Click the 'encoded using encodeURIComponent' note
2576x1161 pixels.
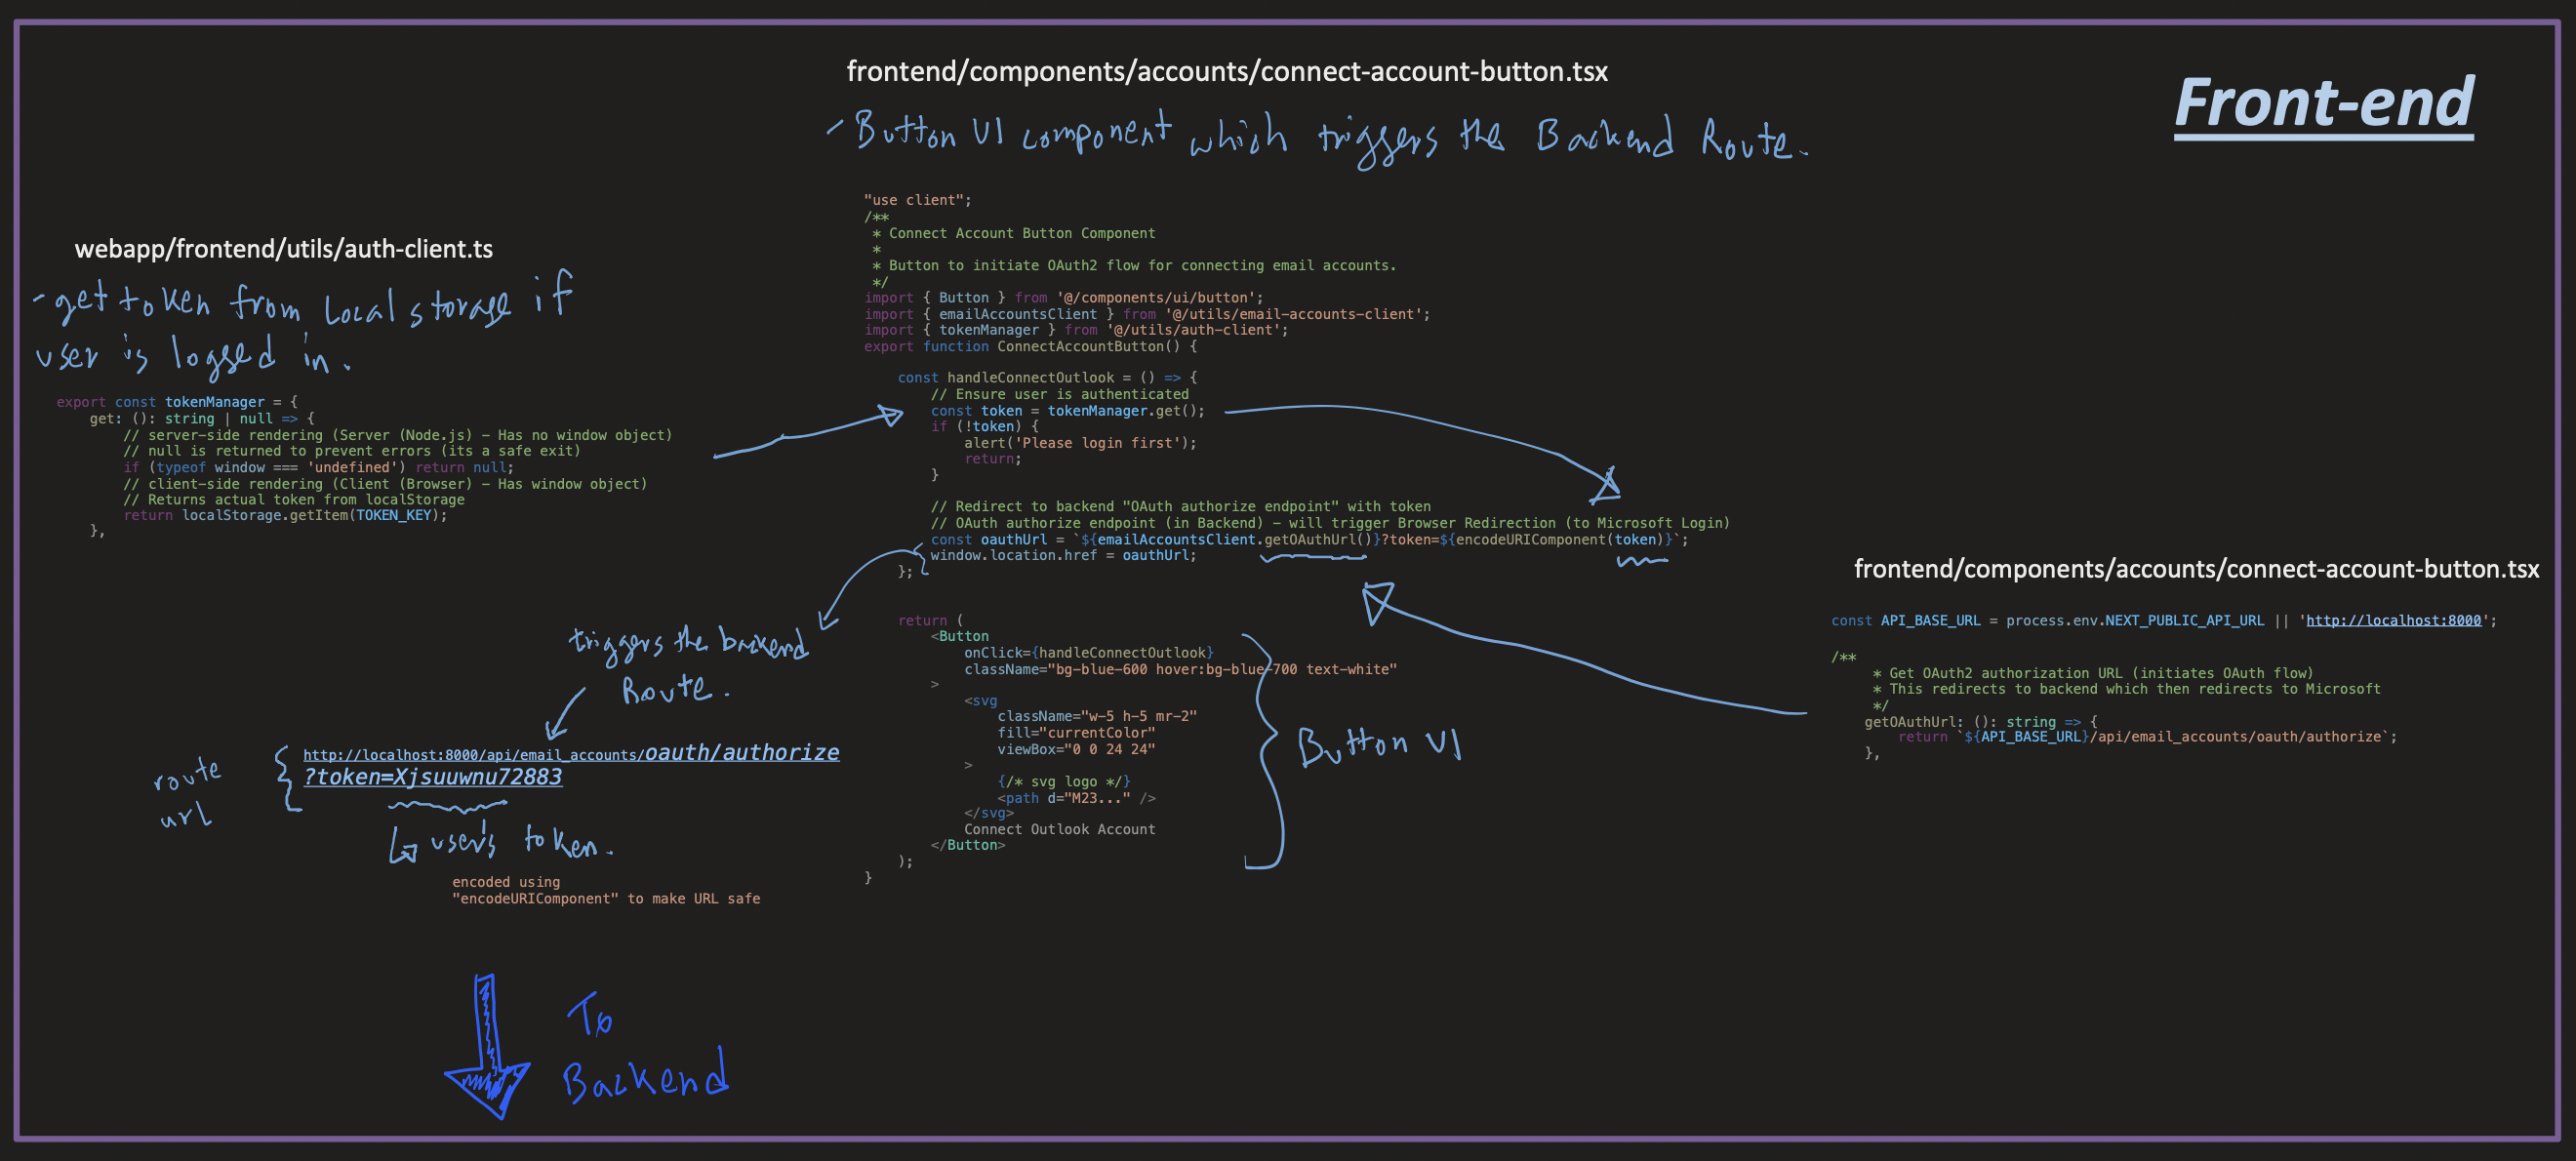[605, 890]
